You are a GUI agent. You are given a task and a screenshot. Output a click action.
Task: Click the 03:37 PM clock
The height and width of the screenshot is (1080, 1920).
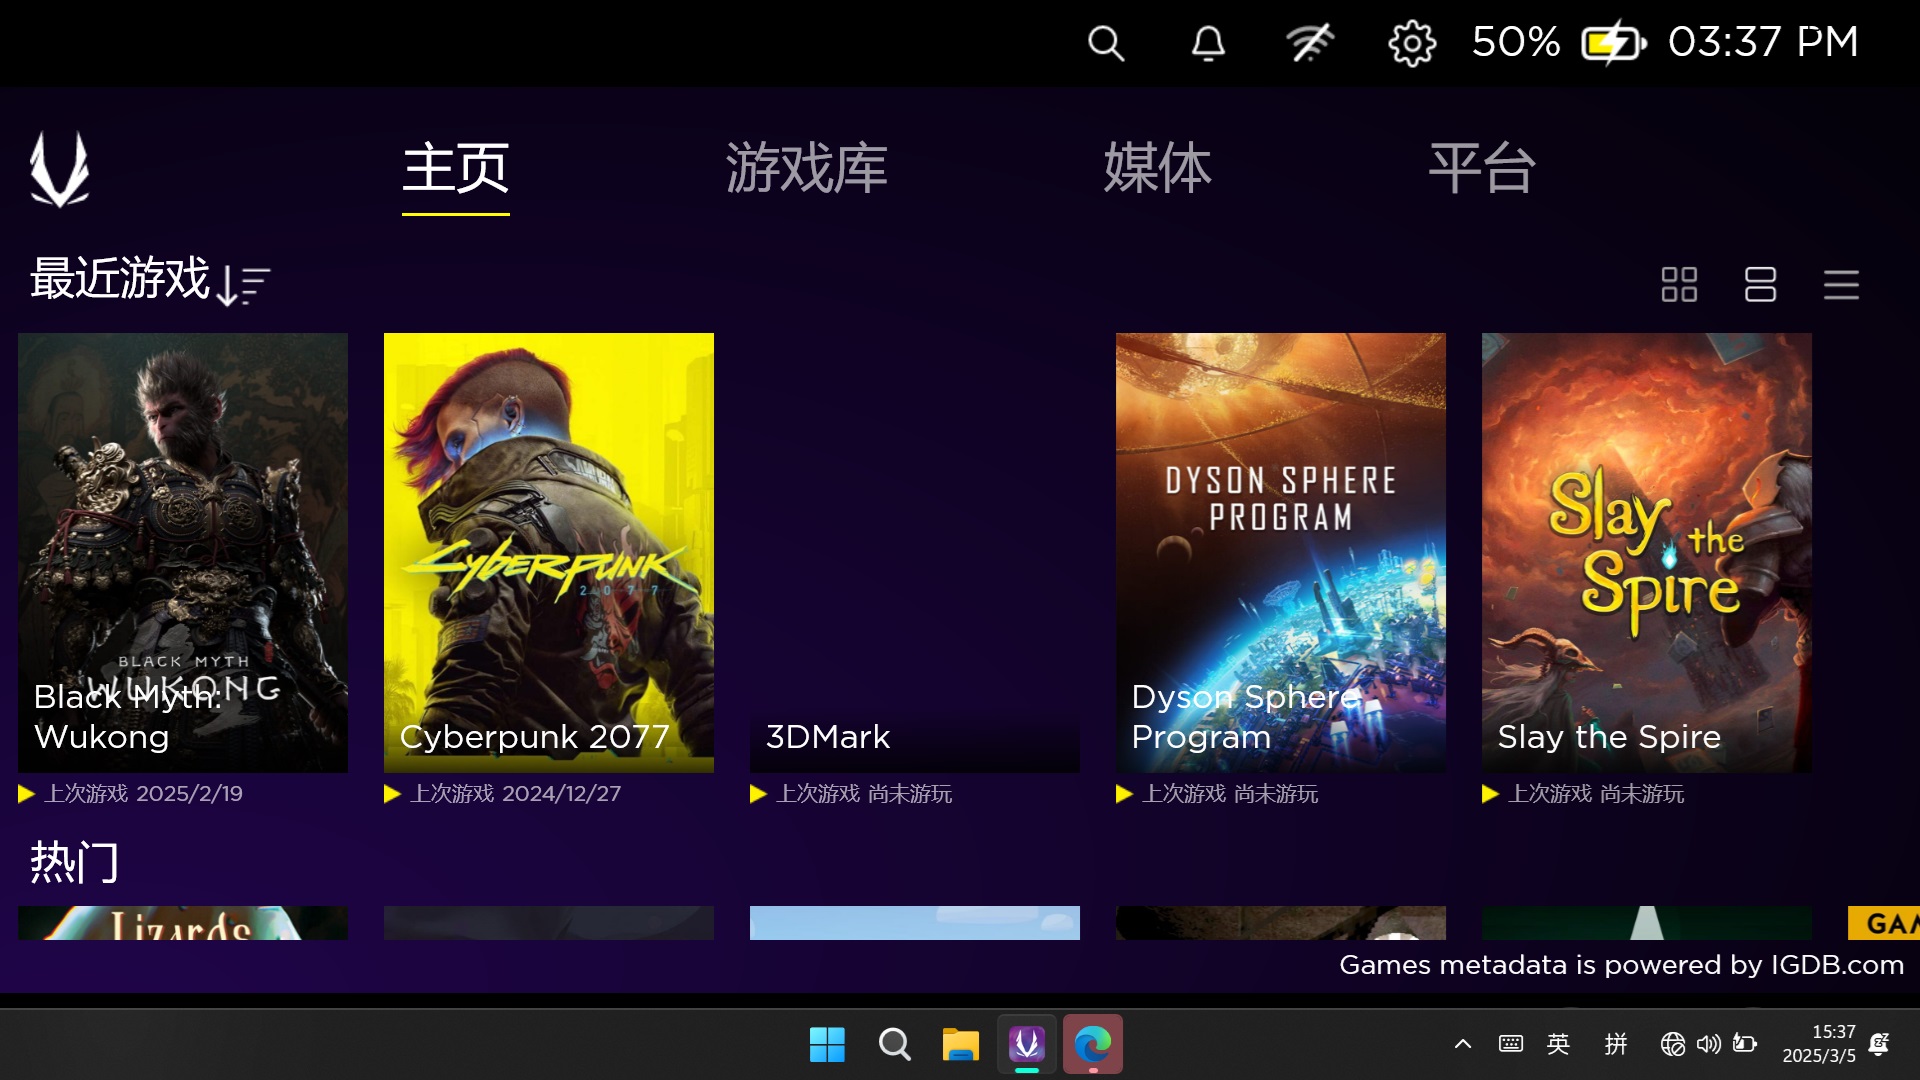pos(1763,42)
